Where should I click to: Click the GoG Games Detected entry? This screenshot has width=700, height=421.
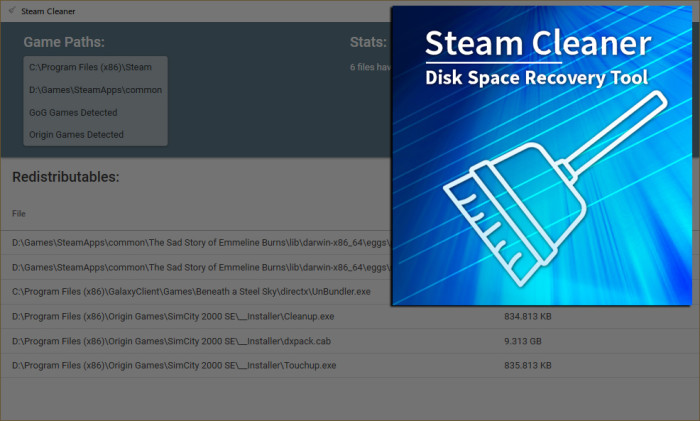pyautogui.click(x=73, y=113)
